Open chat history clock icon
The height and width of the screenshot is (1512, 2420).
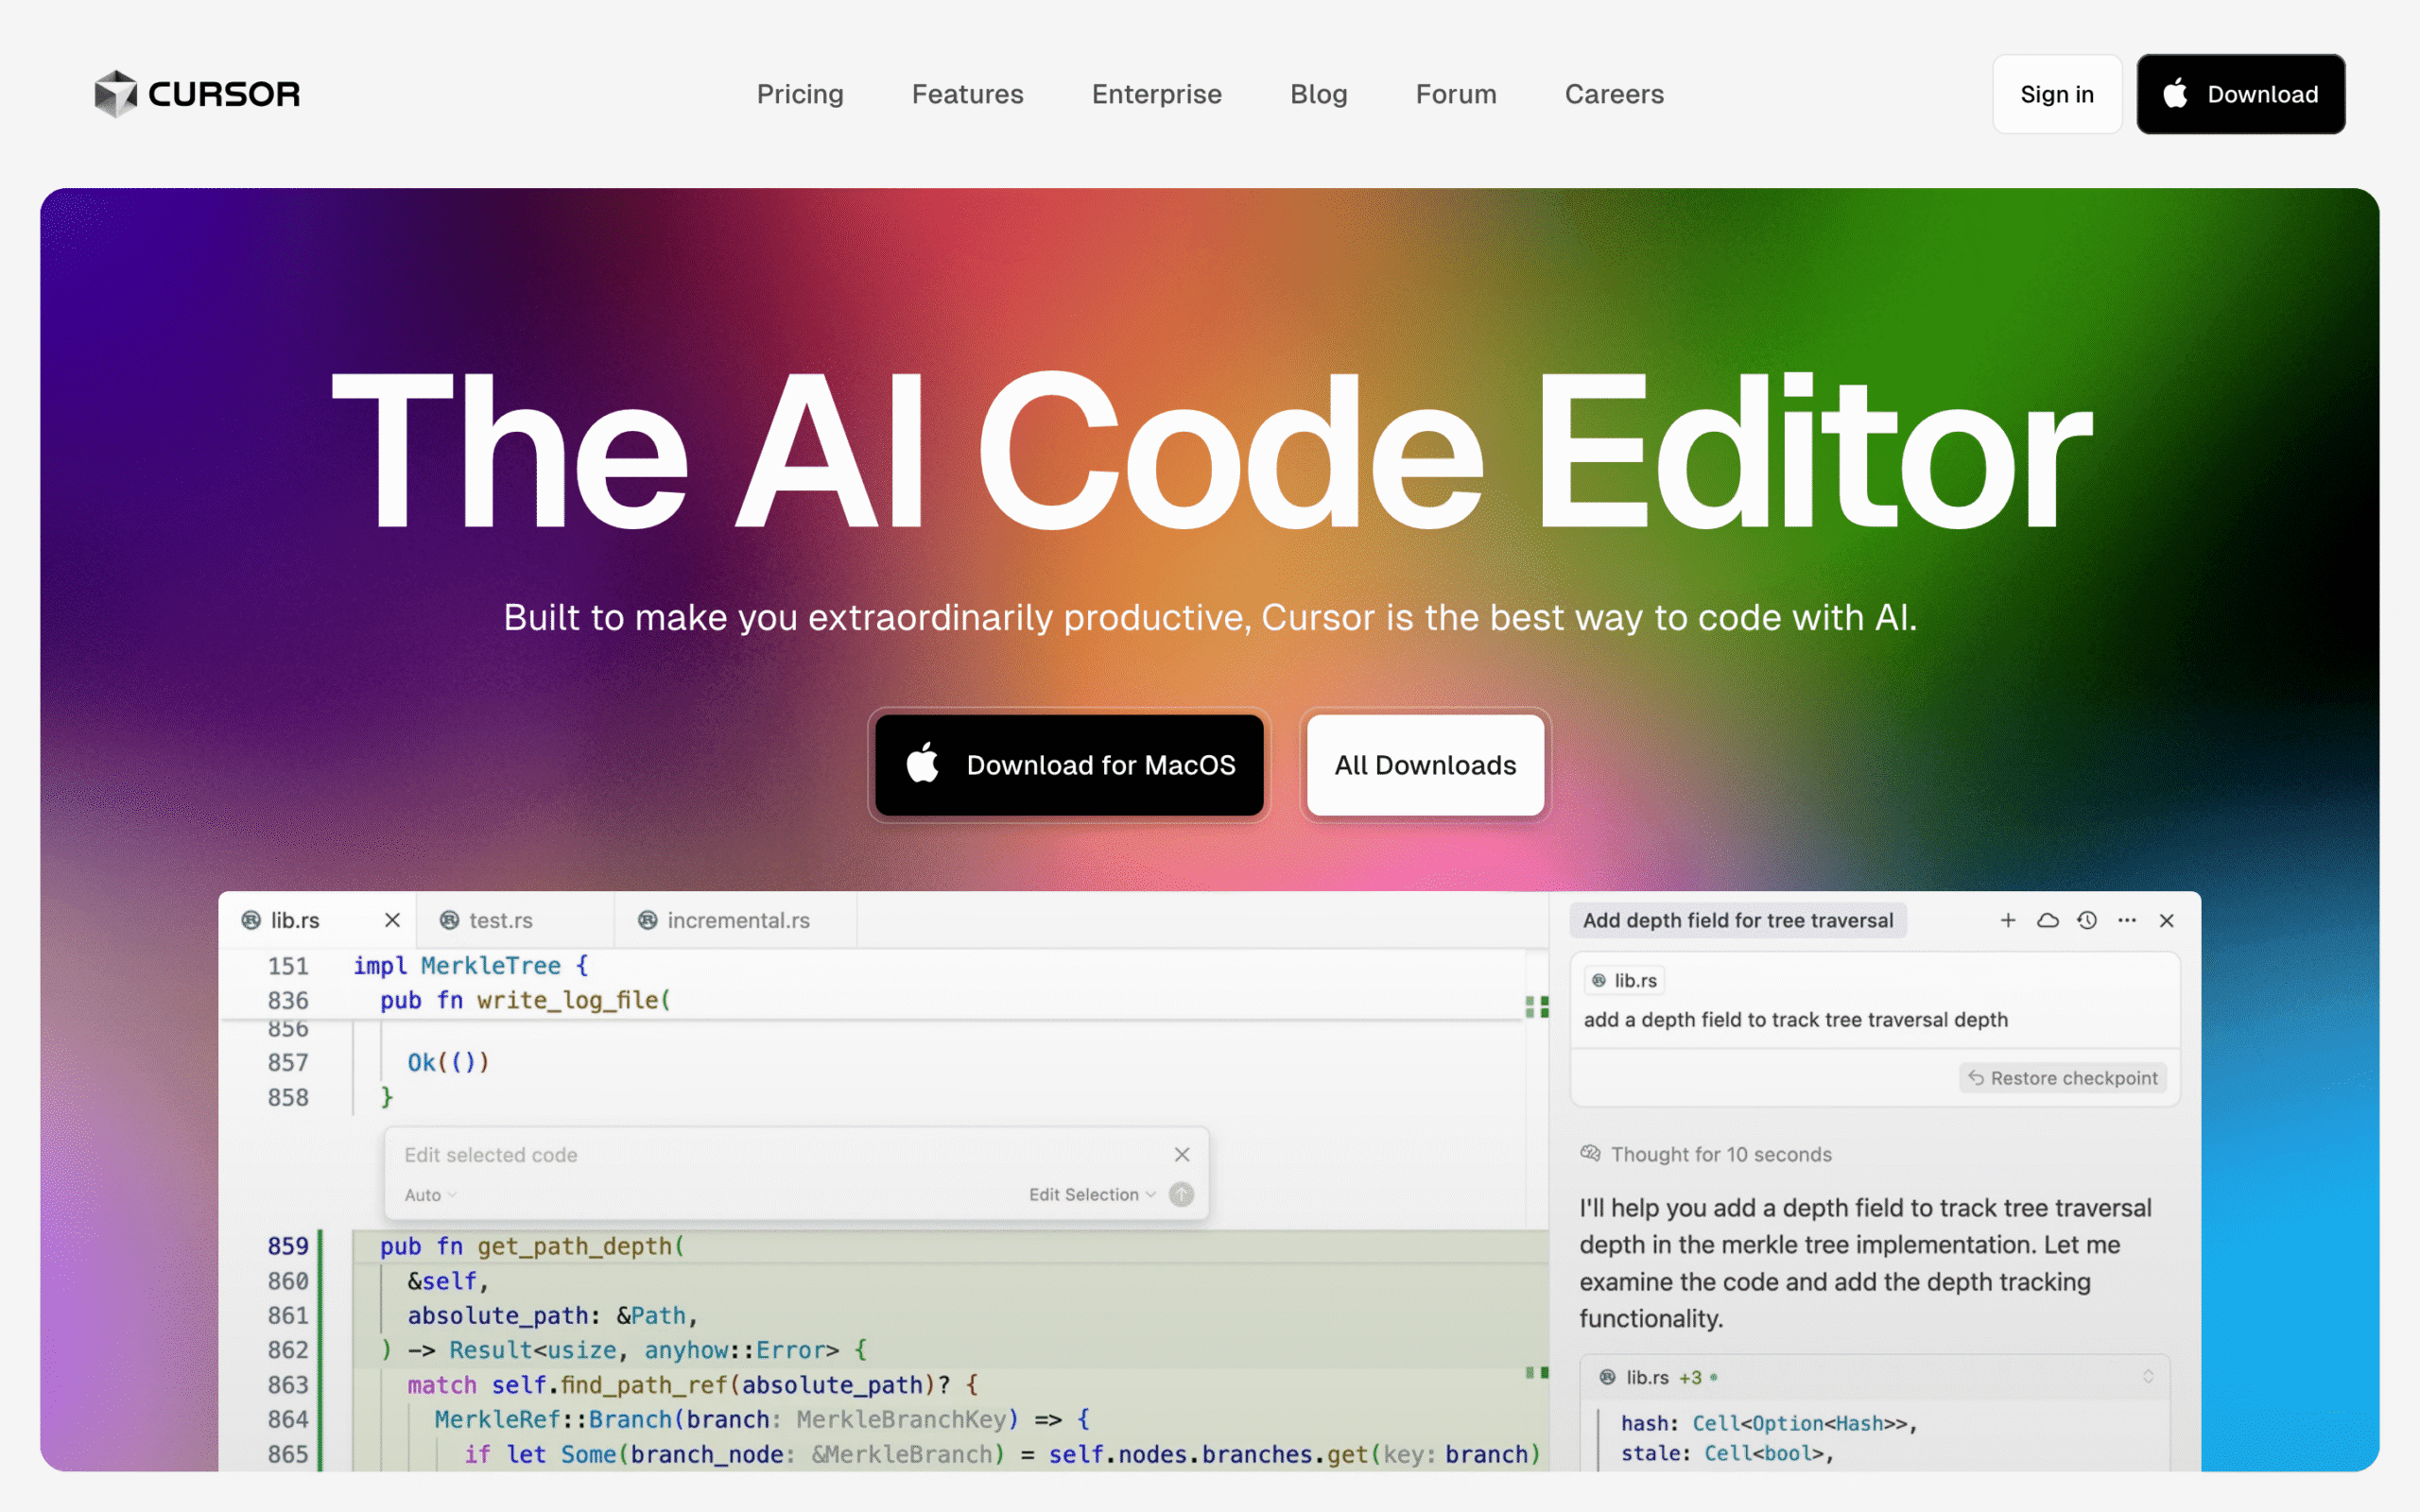pos(2086,920)
